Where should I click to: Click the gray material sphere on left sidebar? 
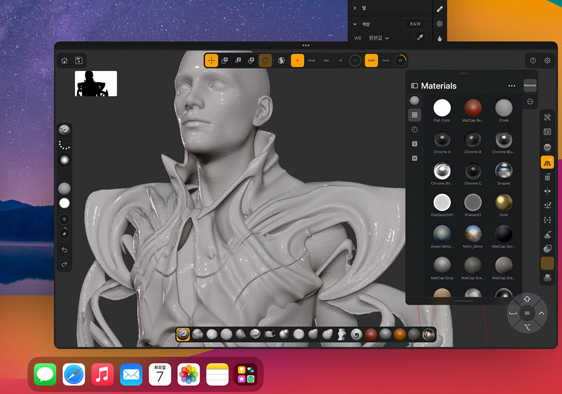click(x=65, y=188)
